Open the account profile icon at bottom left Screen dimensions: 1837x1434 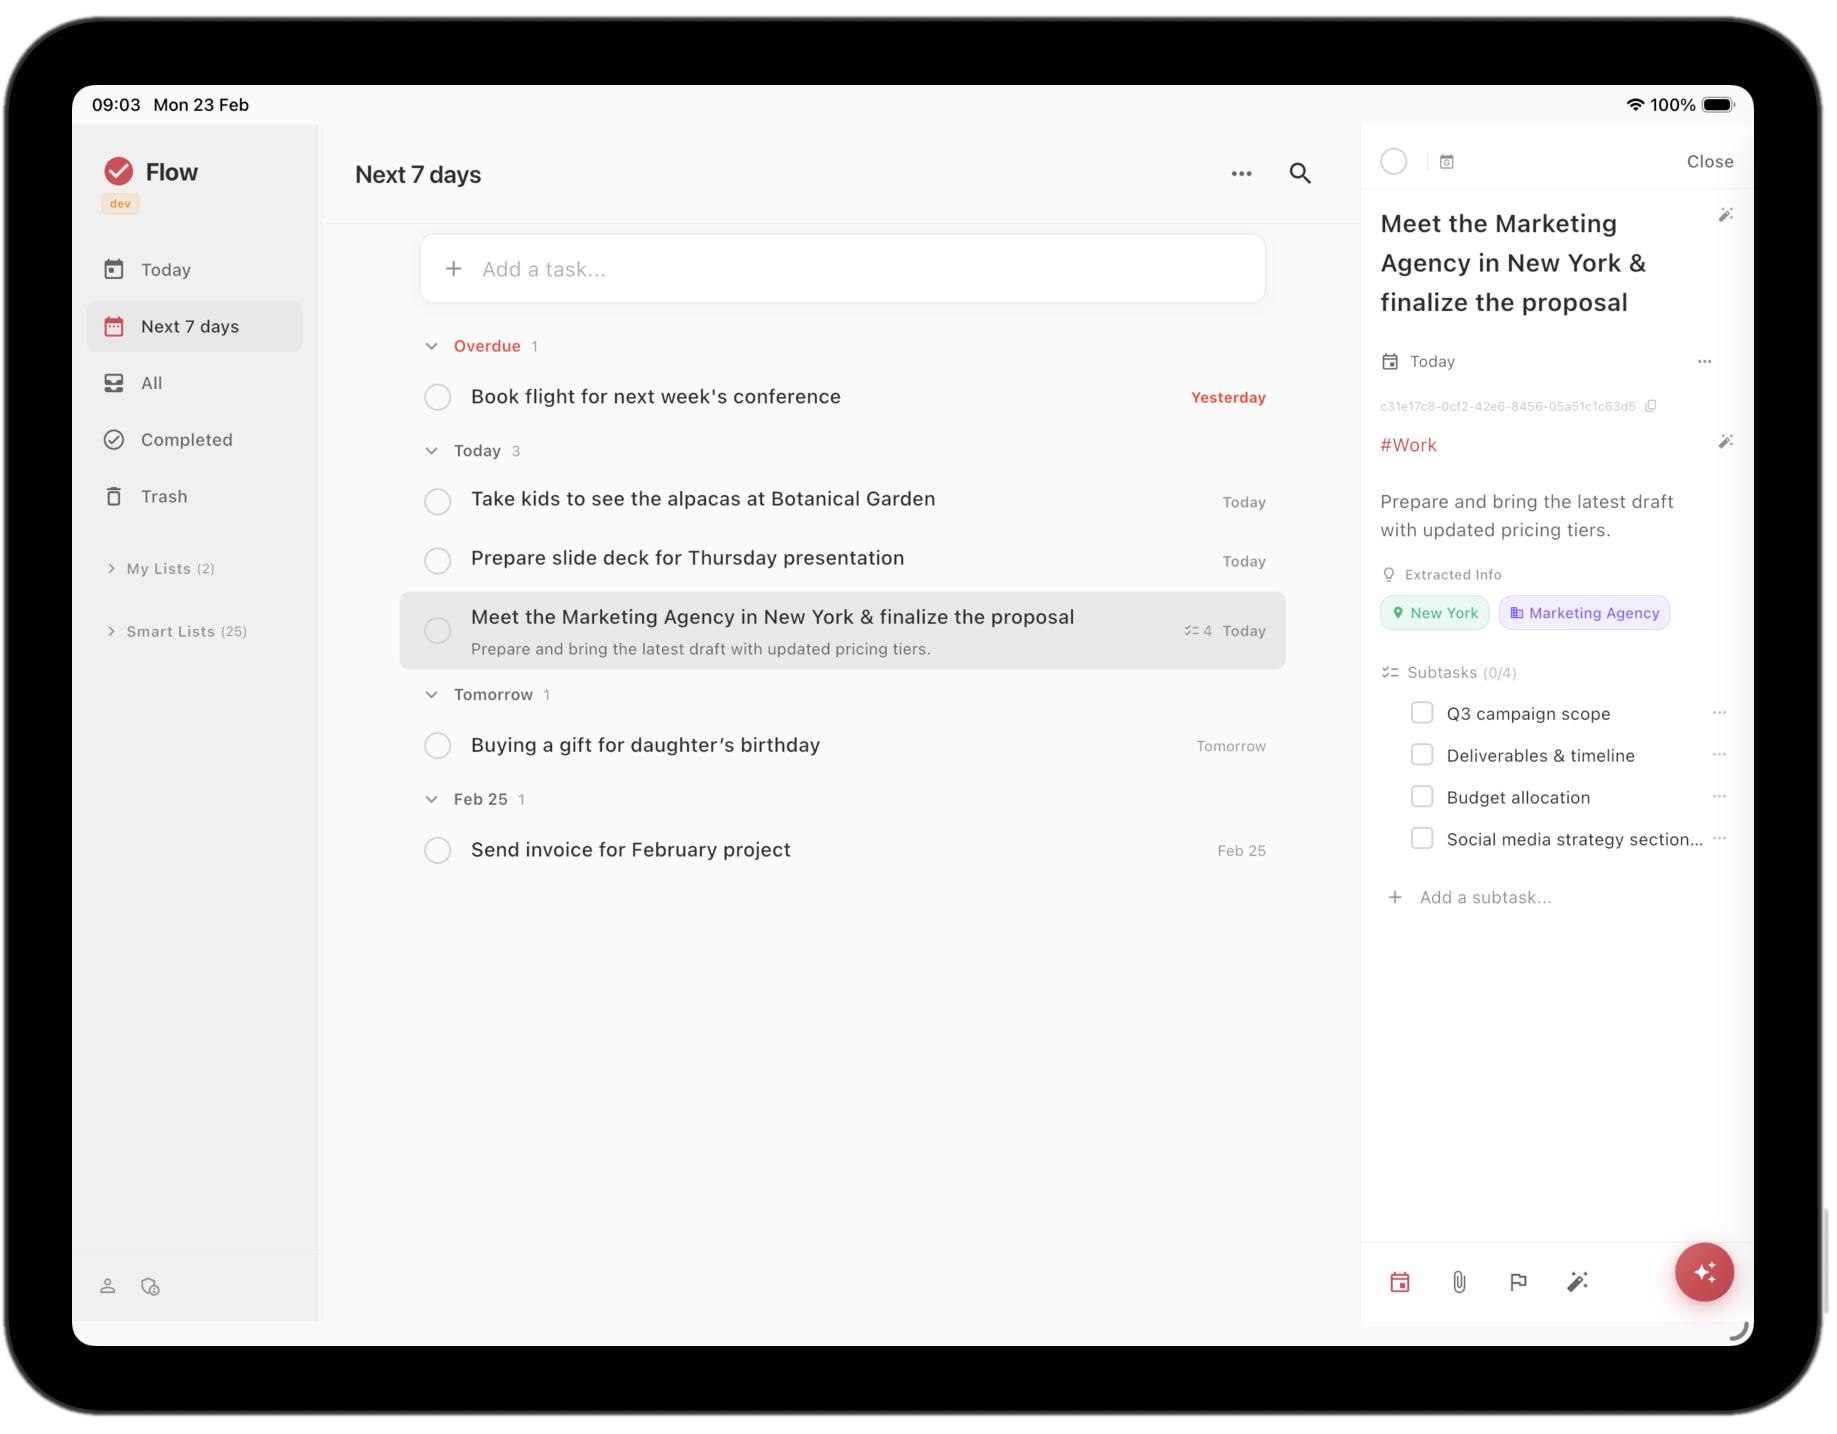tap(108, 1287)
